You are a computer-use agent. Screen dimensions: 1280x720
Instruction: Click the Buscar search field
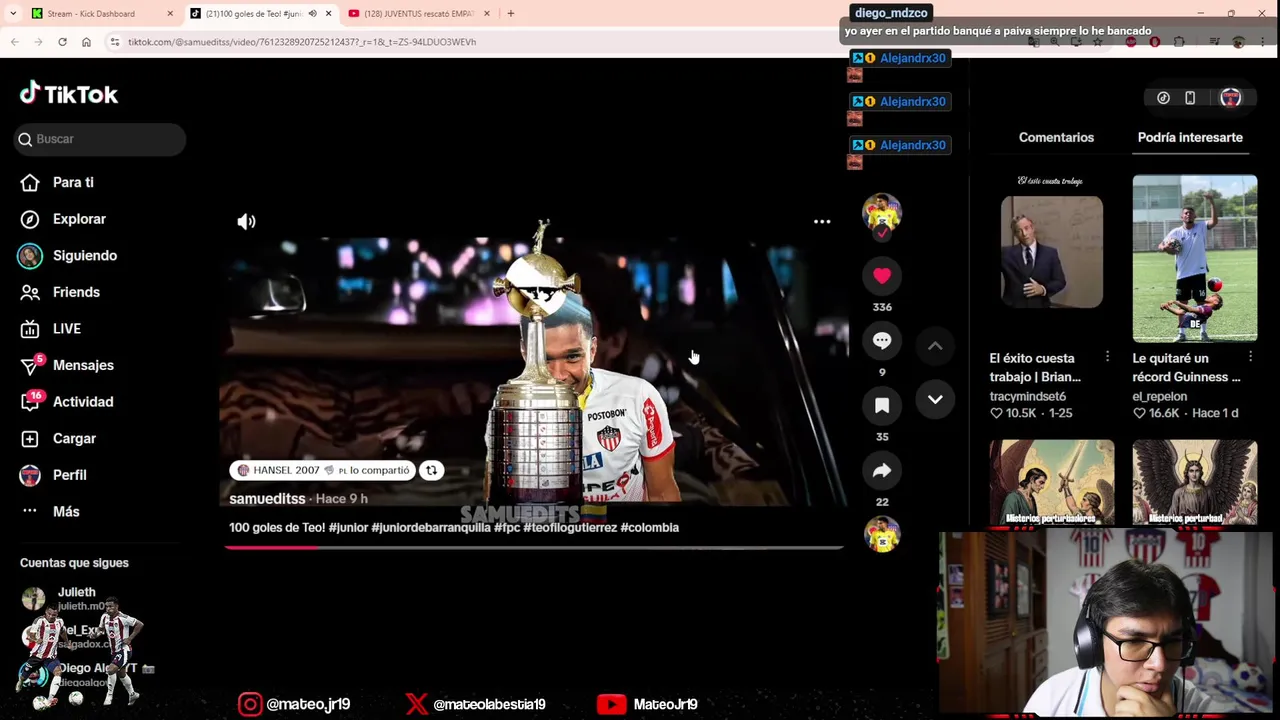point(100,139)
